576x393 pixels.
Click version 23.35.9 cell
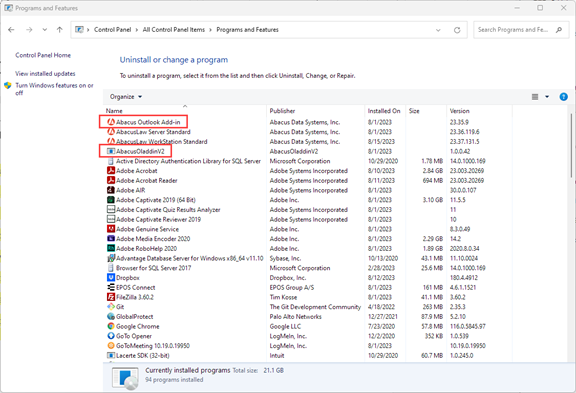click(459, 122)
